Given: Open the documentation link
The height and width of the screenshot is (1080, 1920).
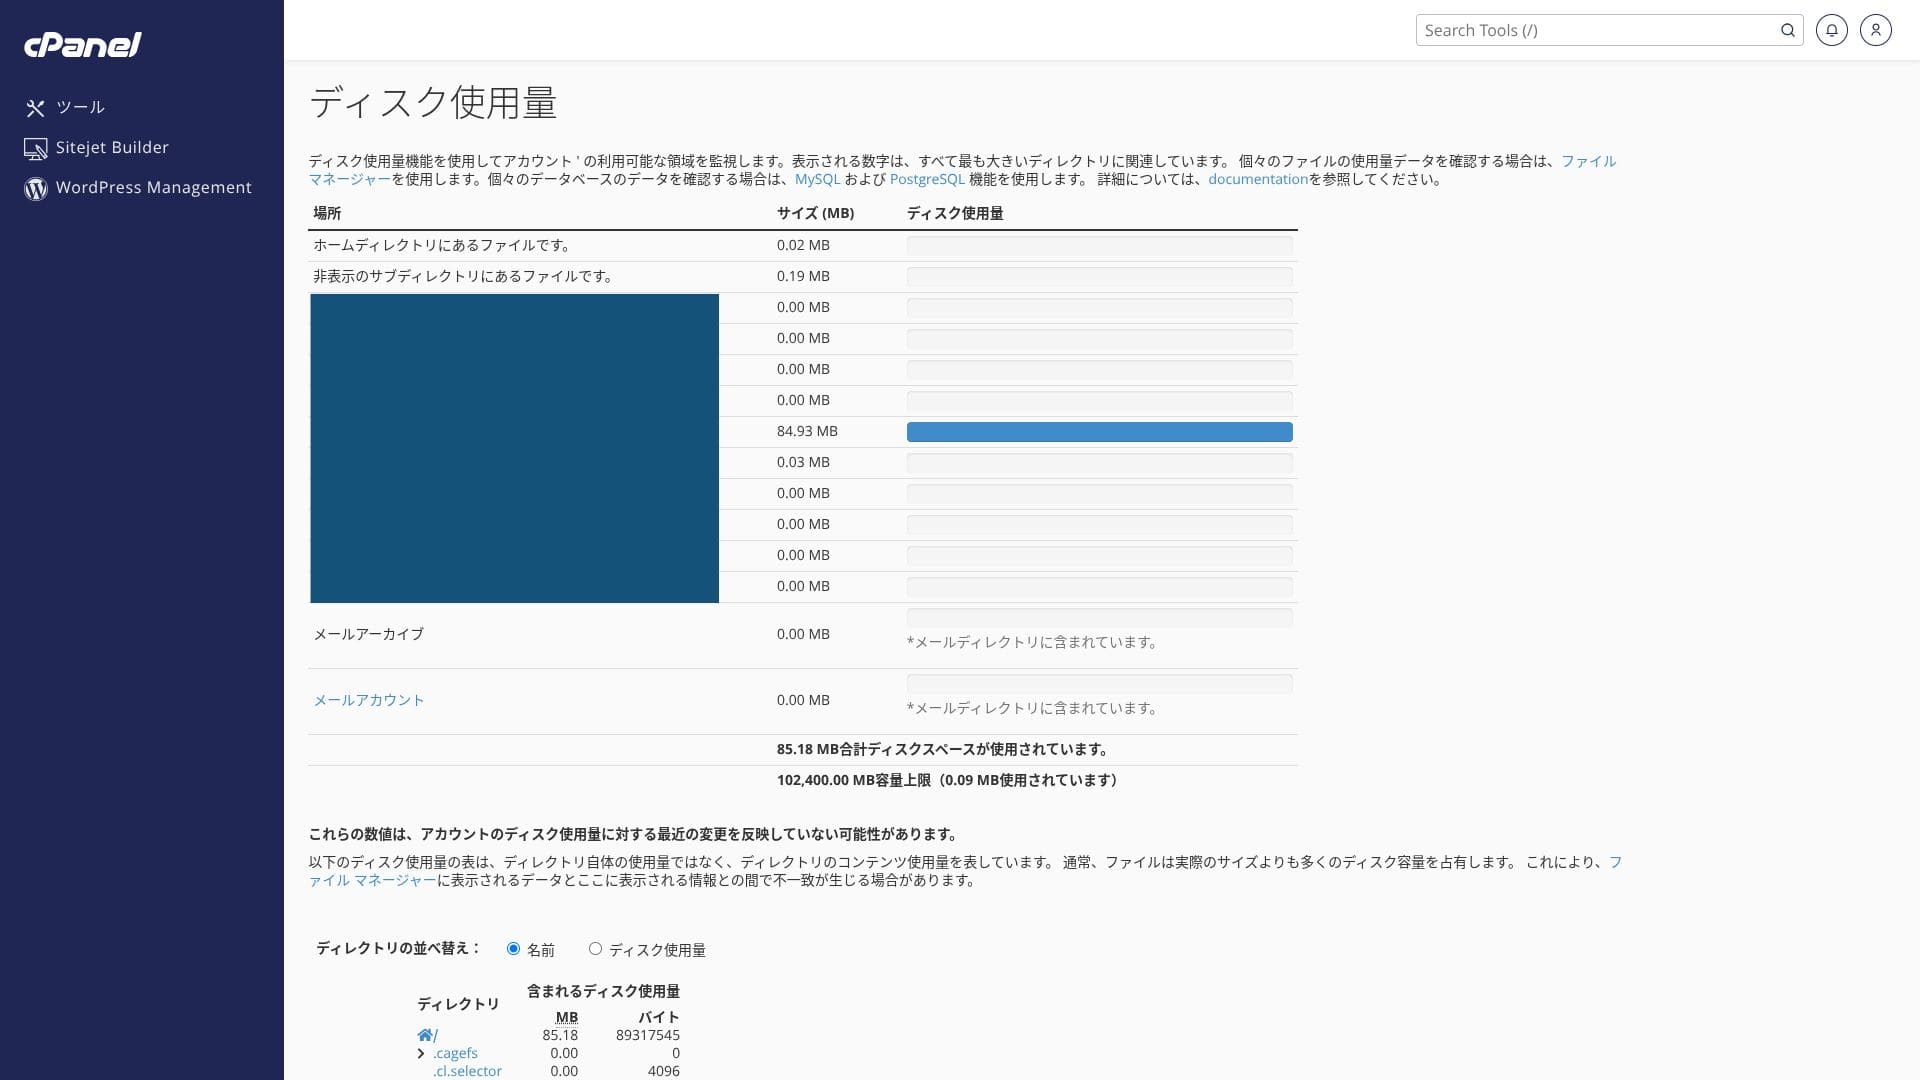Looking at the screenshot, I should click(1257, 180).
